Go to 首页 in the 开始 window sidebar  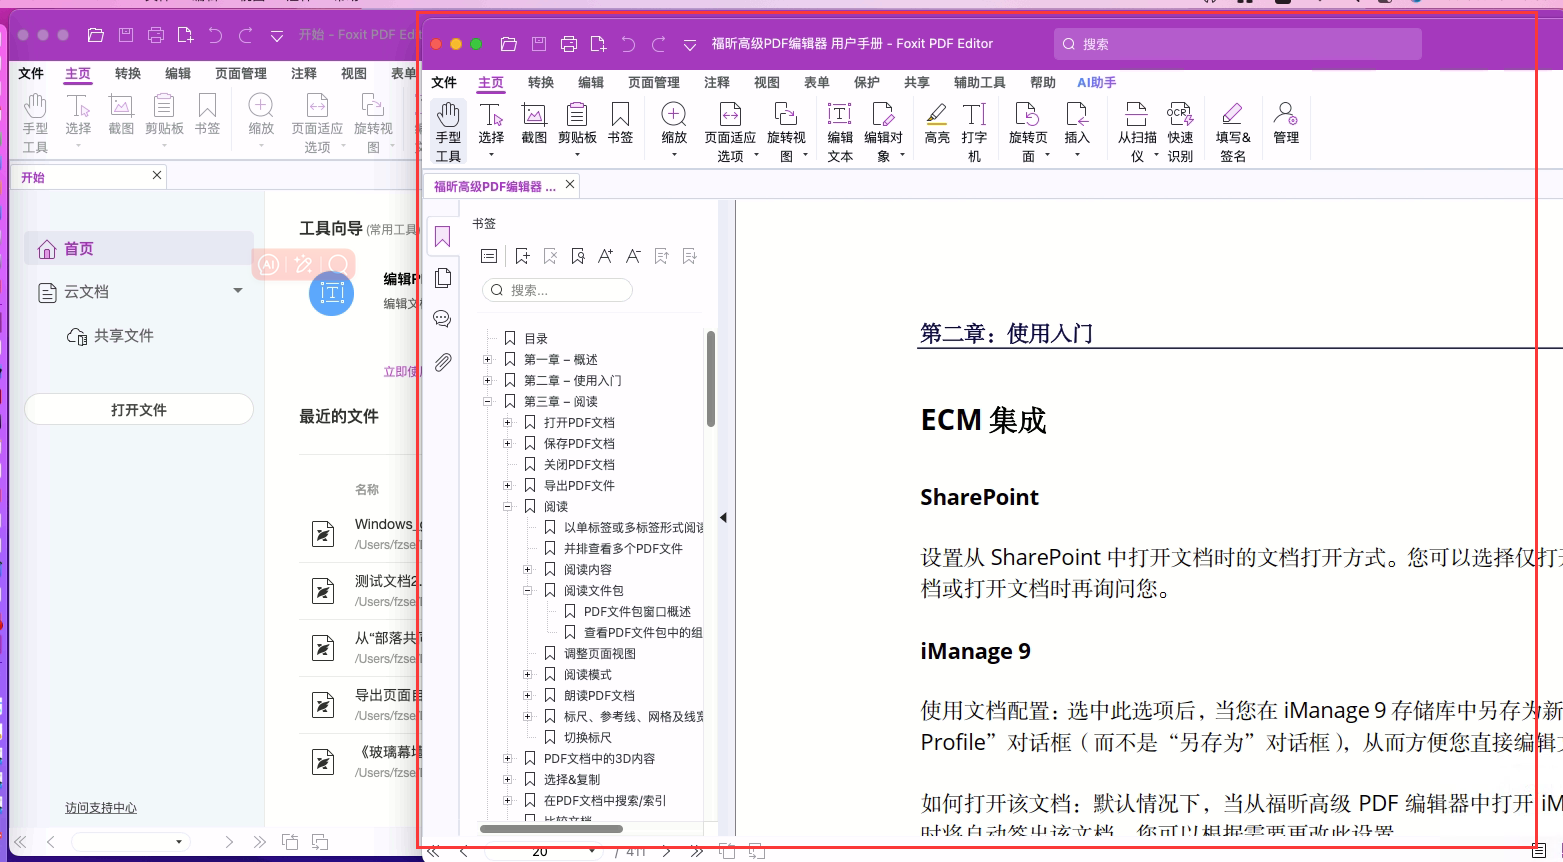[138, 249]
